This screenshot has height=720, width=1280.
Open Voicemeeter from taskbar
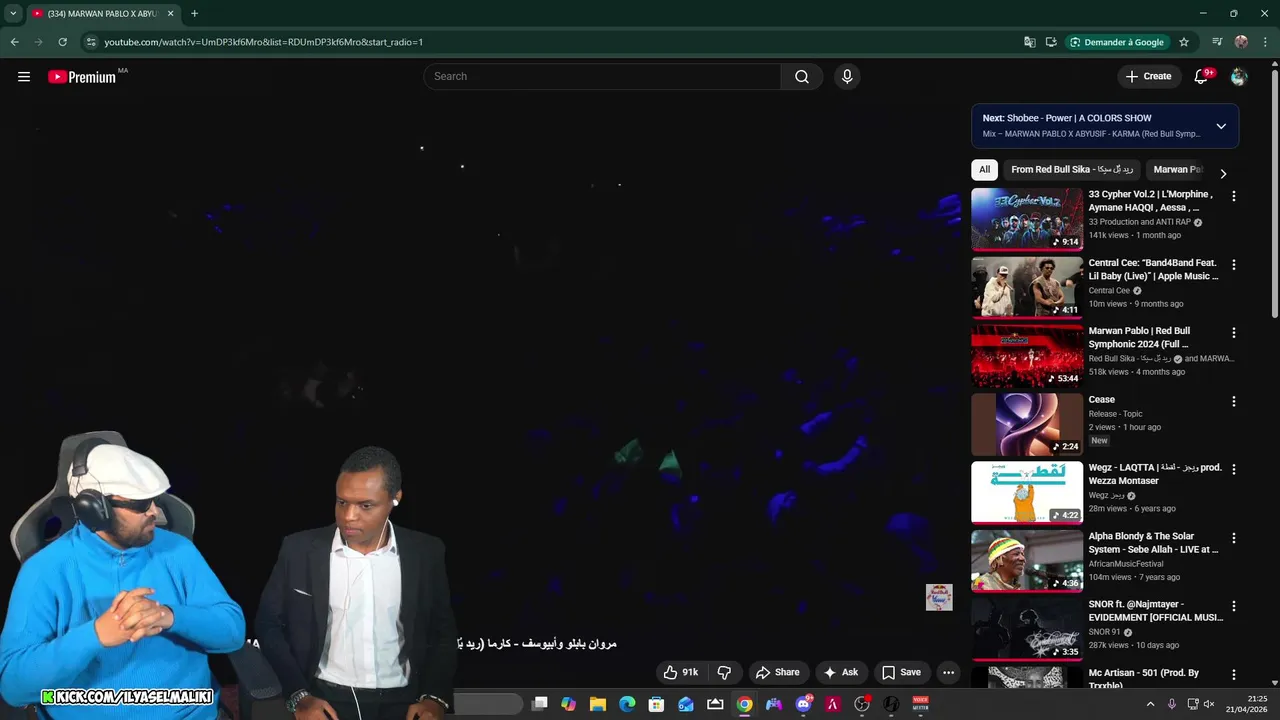(x=920, y=704)
